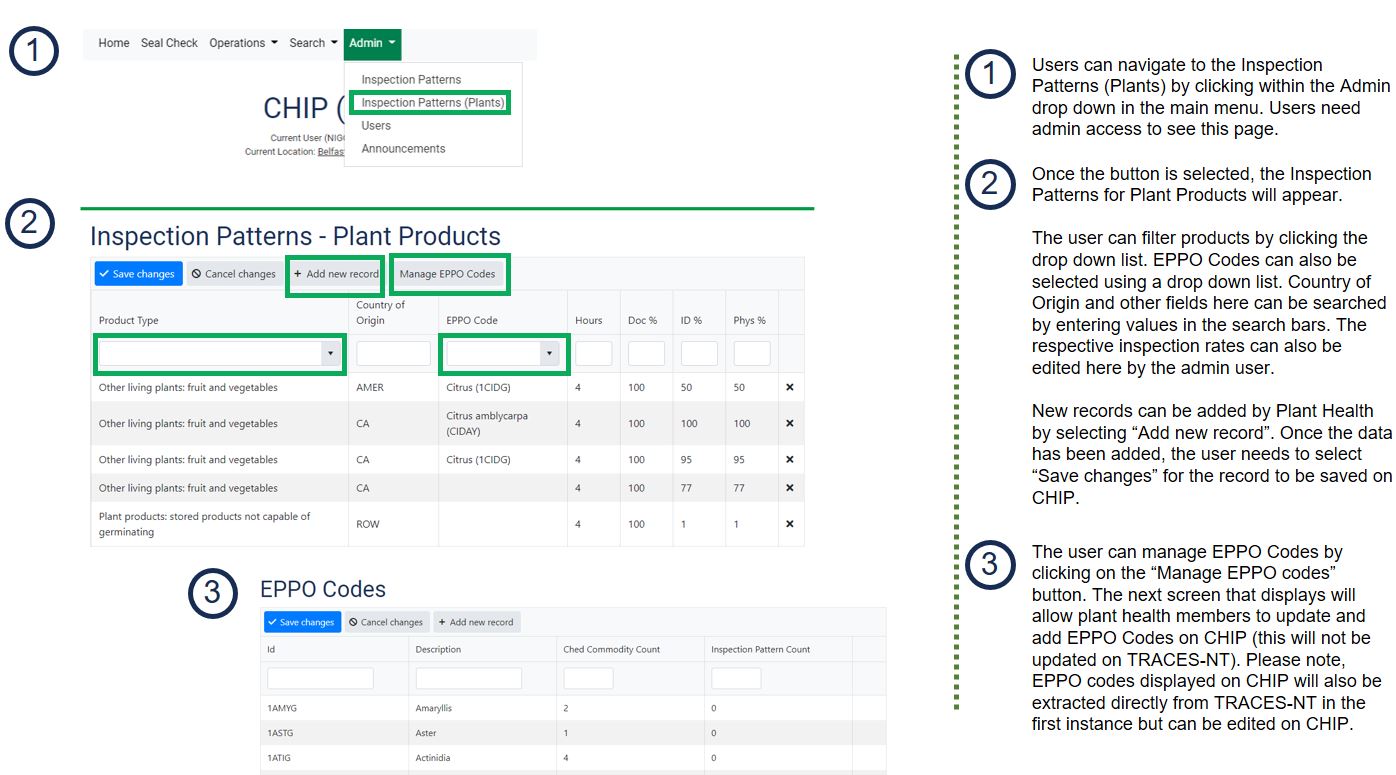Viewport: 1396px width, 775px height.
Task: Add new record to Inspection Patterns
Action: 336,274
